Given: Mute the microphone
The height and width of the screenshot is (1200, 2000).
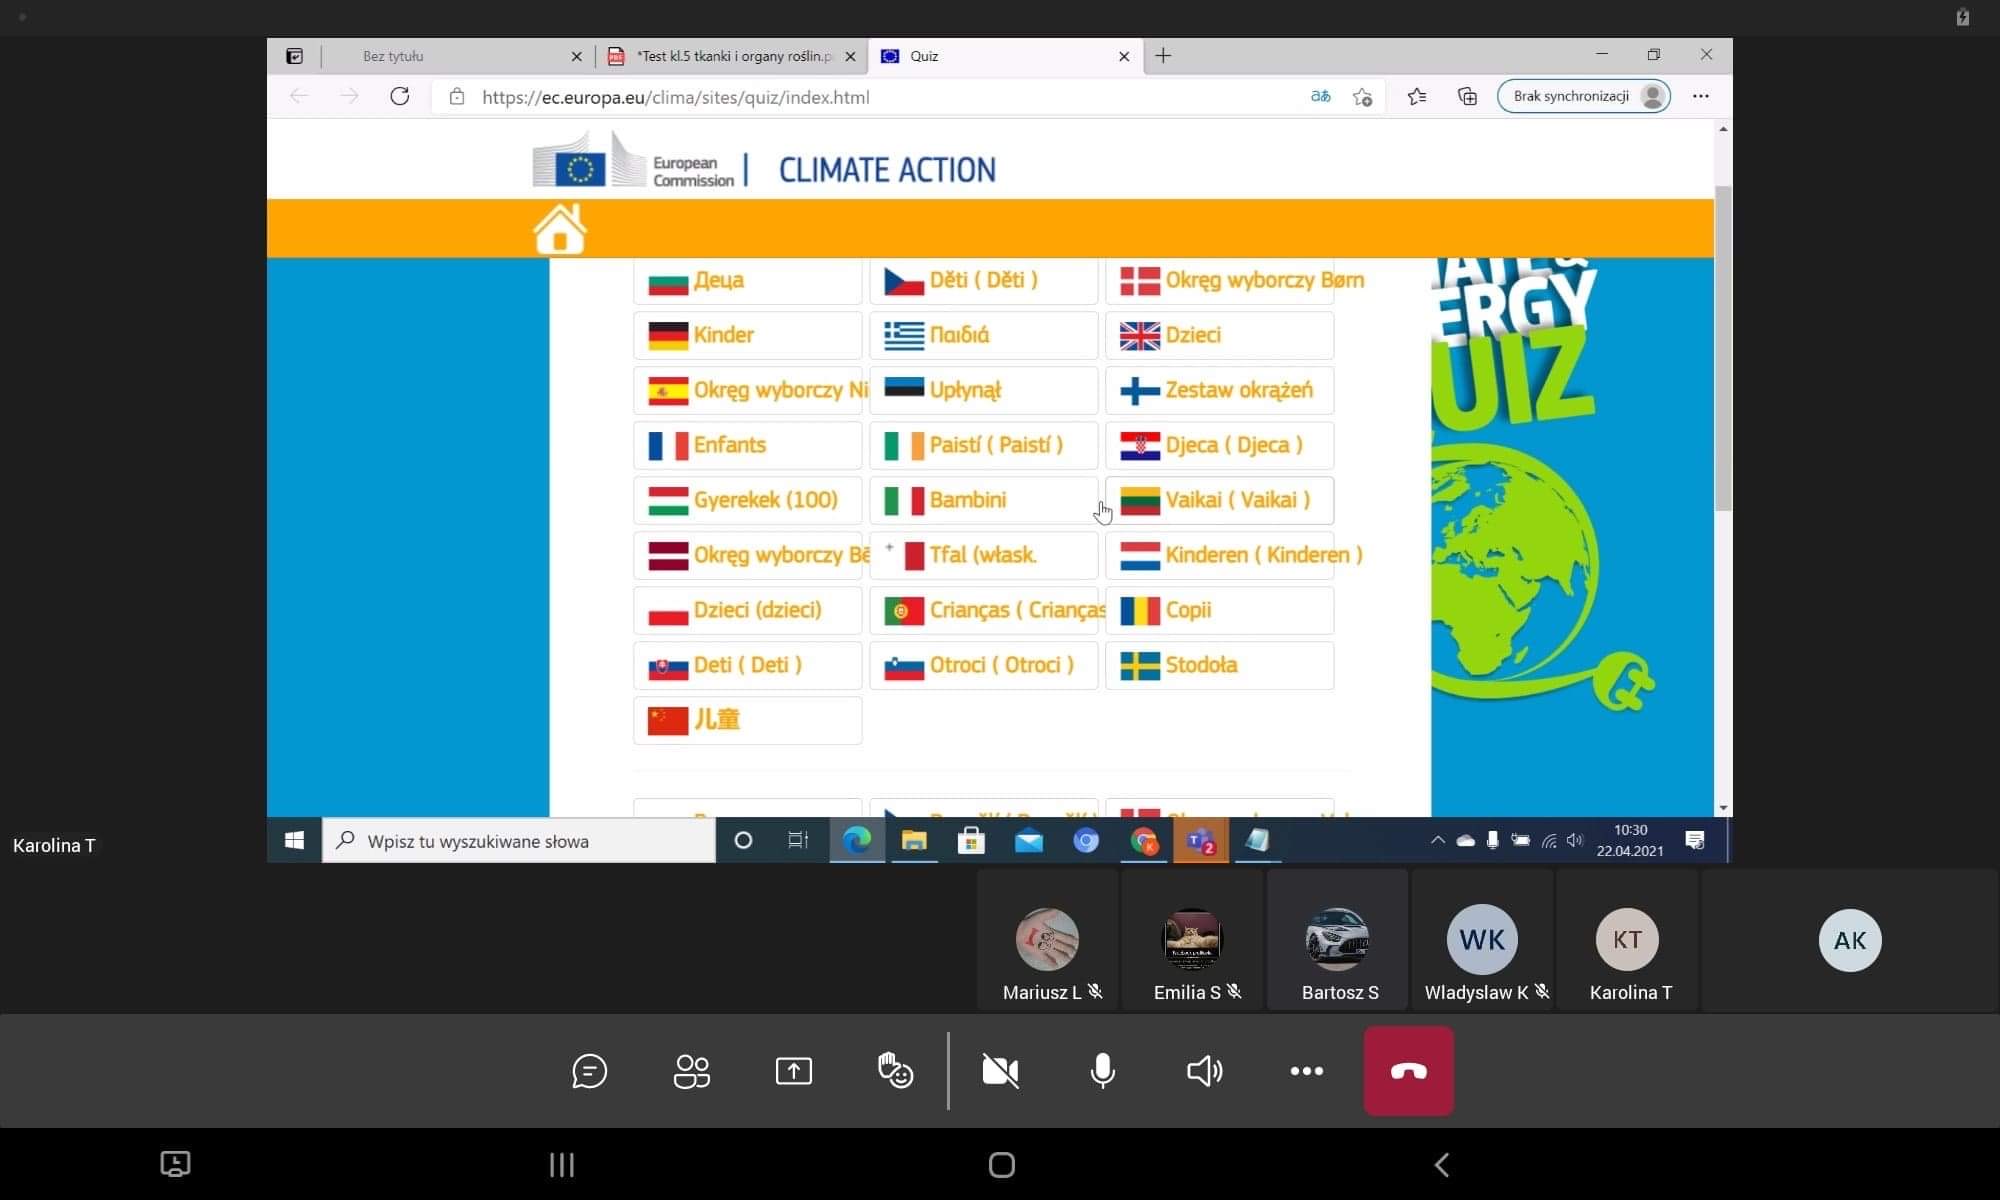Looking at the screenshot, I should click(1102, 1071).
